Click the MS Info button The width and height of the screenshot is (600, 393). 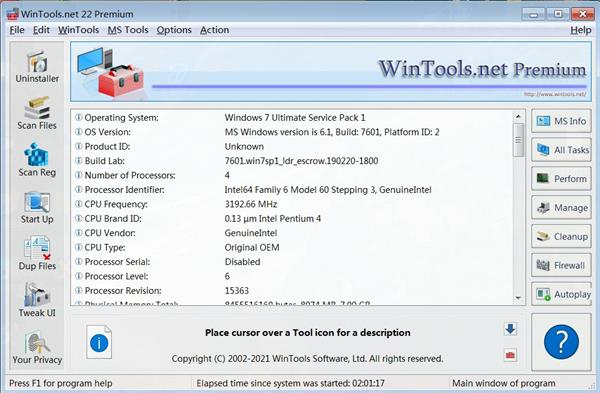561,121
